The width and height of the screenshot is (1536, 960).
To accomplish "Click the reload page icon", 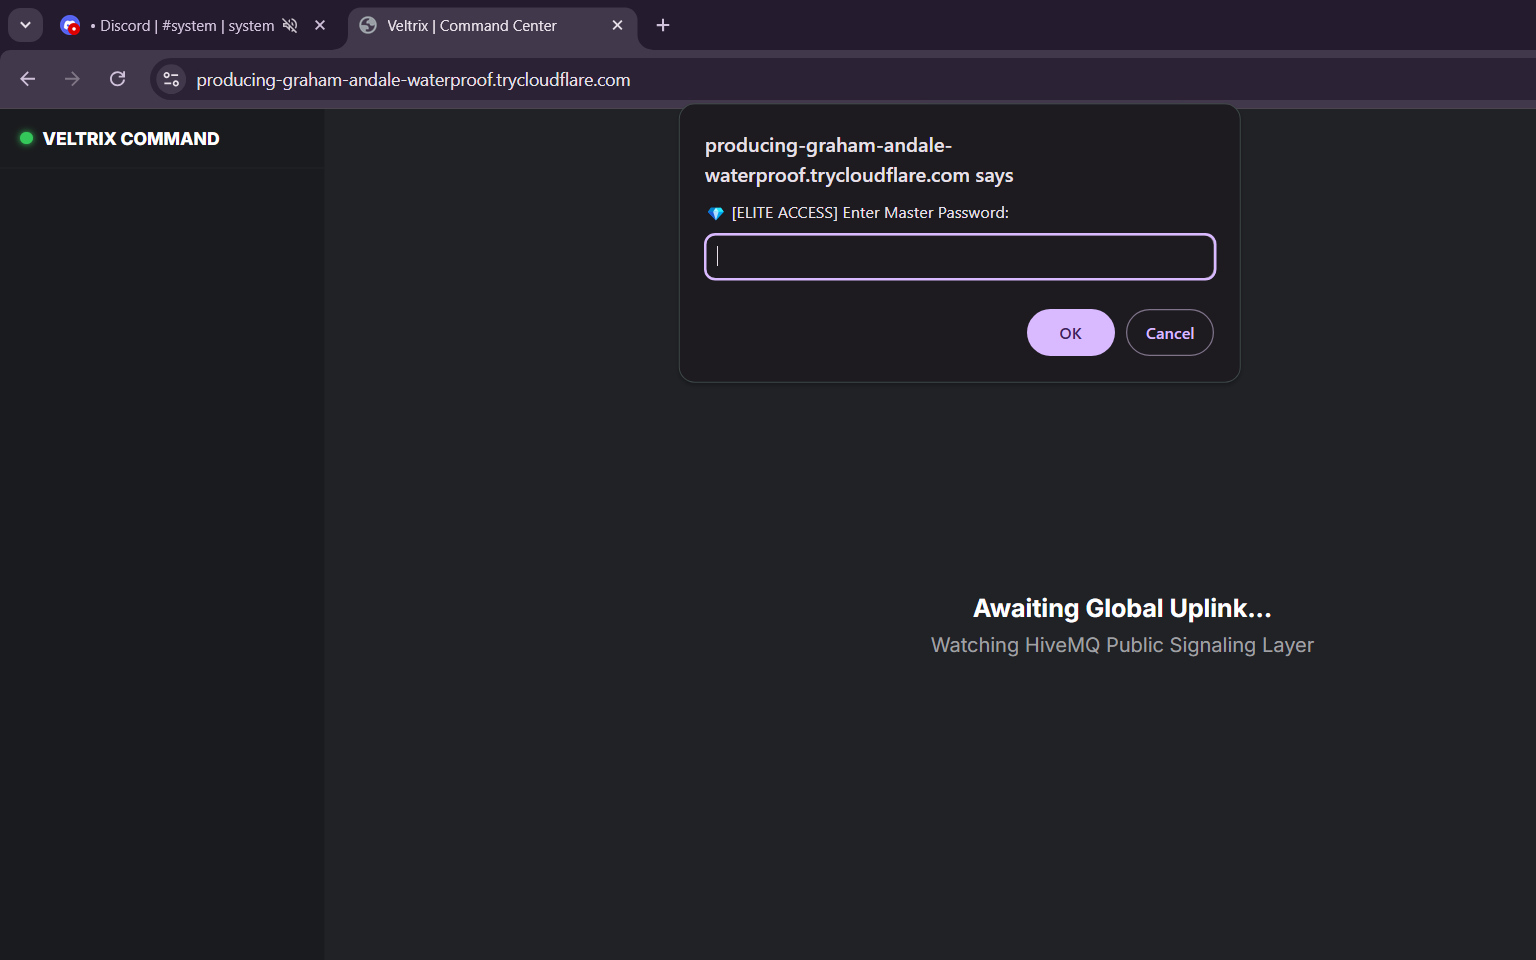I will click(x=117, y=79).
